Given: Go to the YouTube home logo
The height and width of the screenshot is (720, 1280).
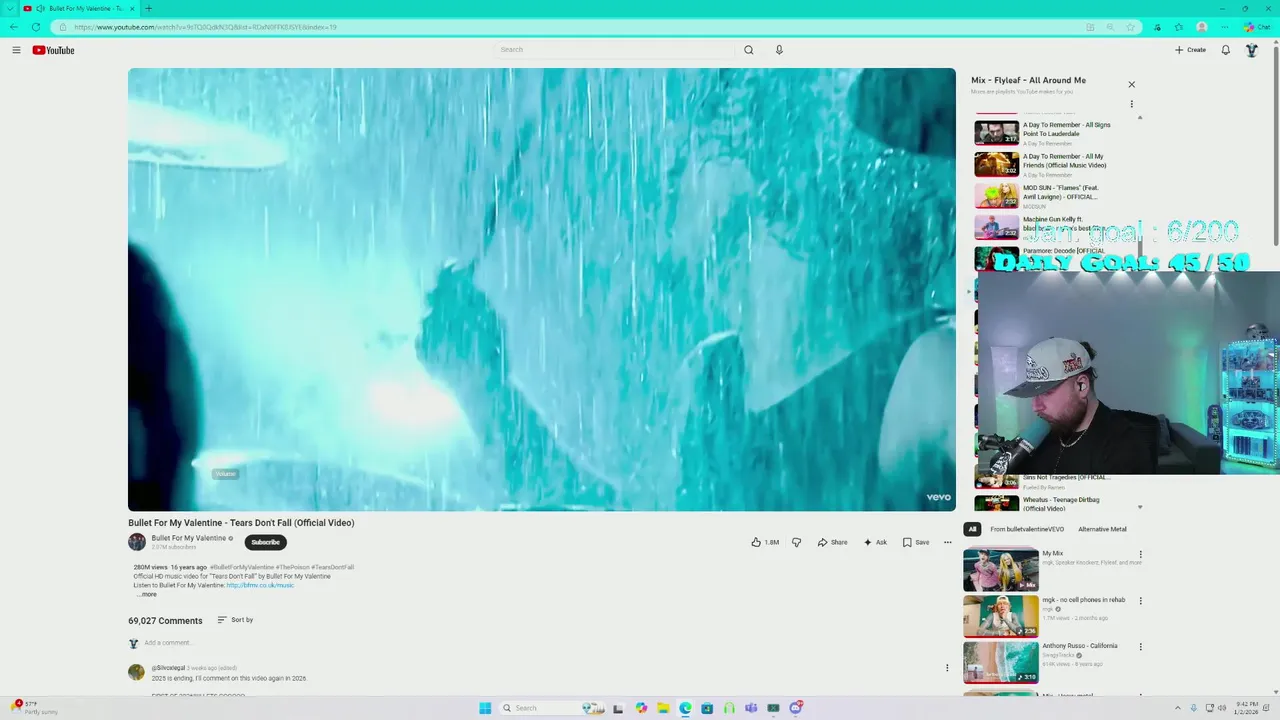Looking at the screenshot, I should (x=53, y=50).
